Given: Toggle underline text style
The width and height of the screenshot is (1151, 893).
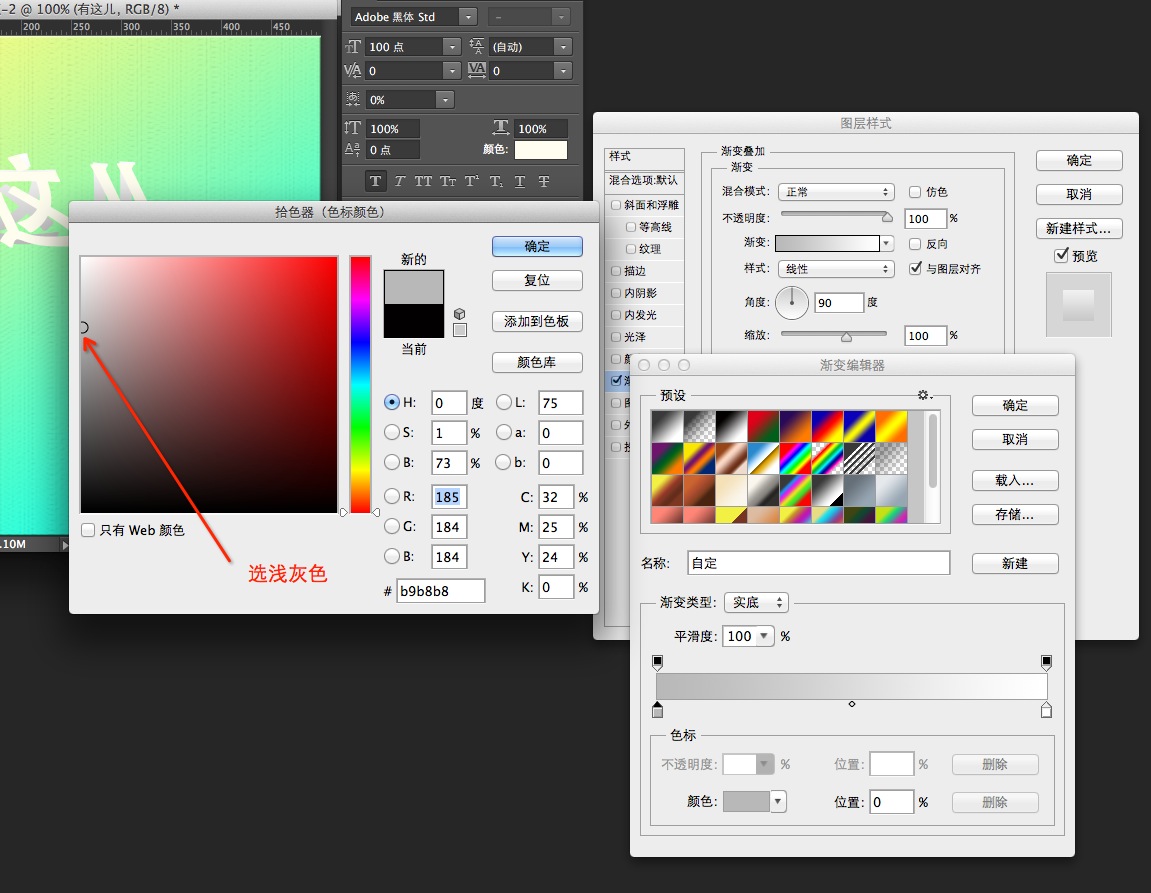Looking at the screenshot, I should click(x=520, y=181).
